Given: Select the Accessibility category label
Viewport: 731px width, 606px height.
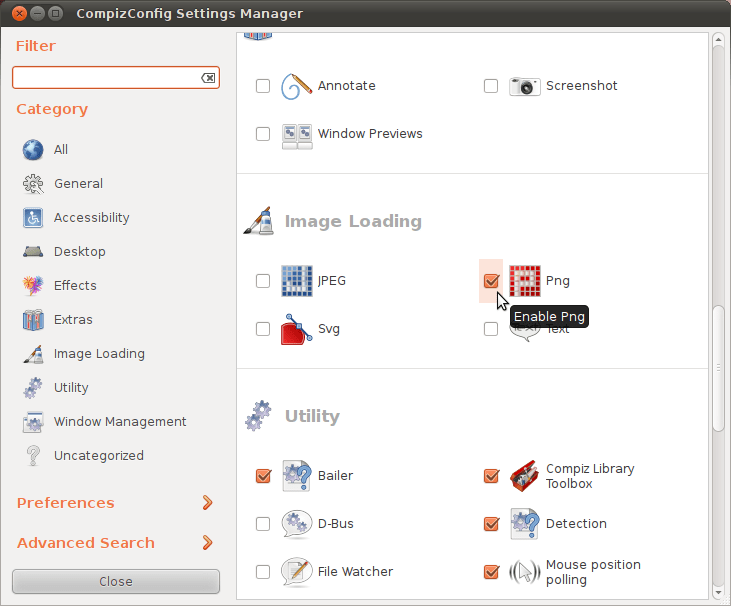Looking at the screenshot, I should coord(92,218).
